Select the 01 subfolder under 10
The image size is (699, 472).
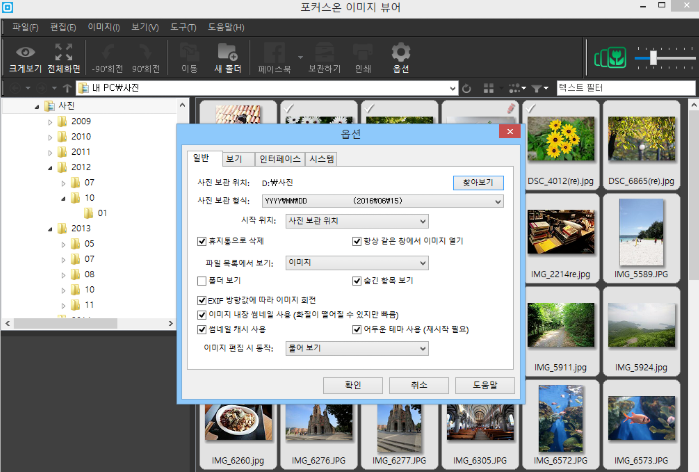102,213
